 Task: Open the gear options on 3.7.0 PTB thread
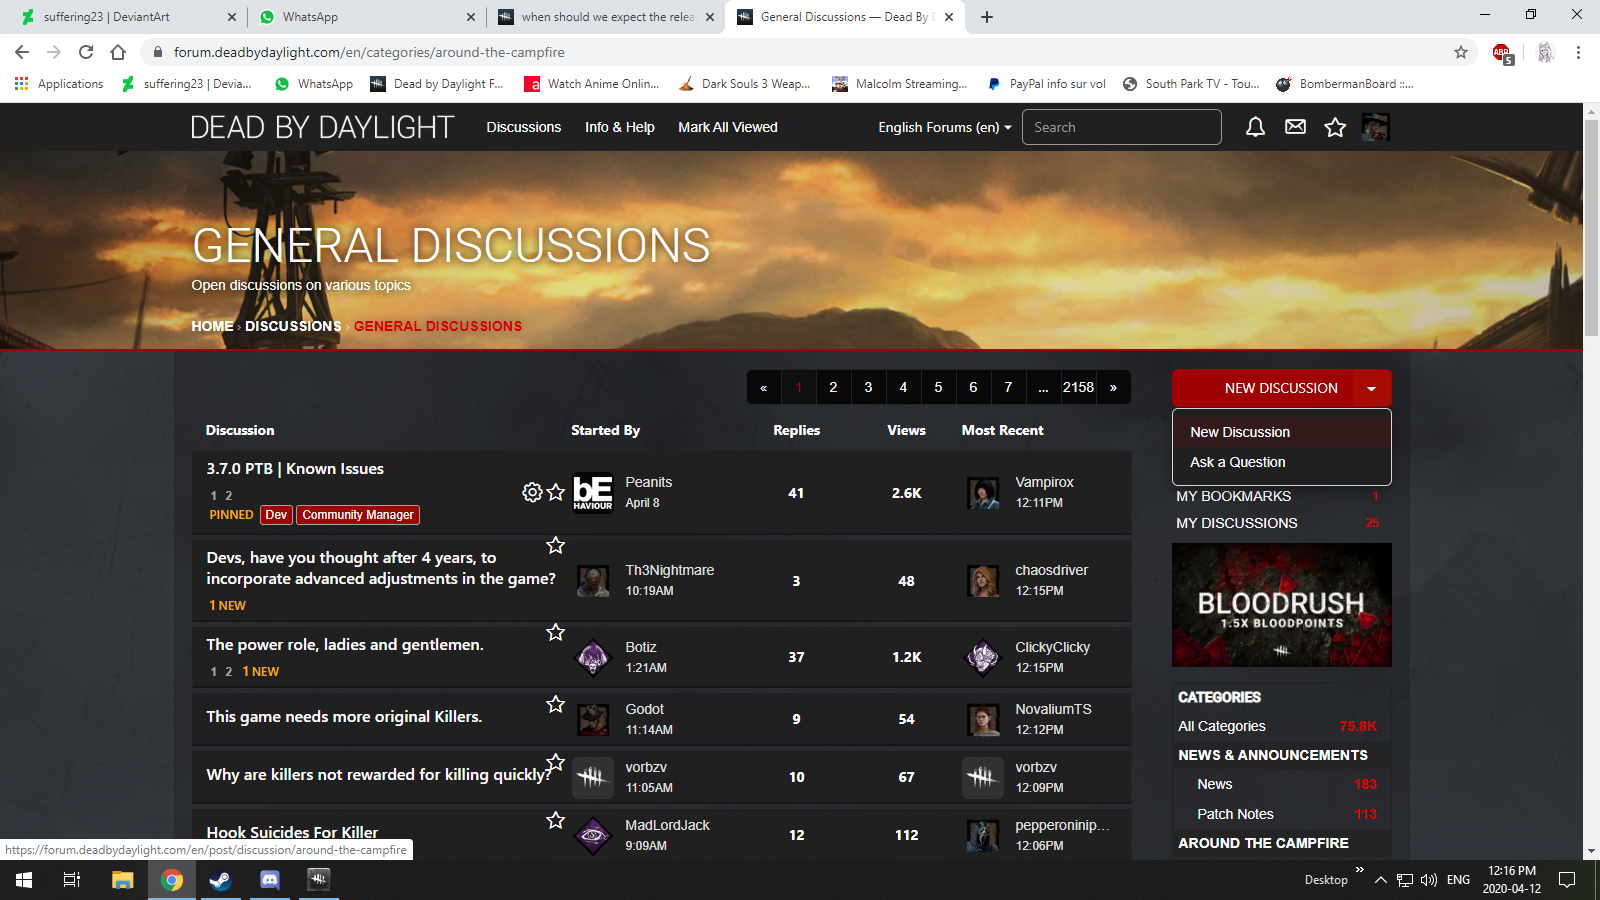tap(532, 492)
